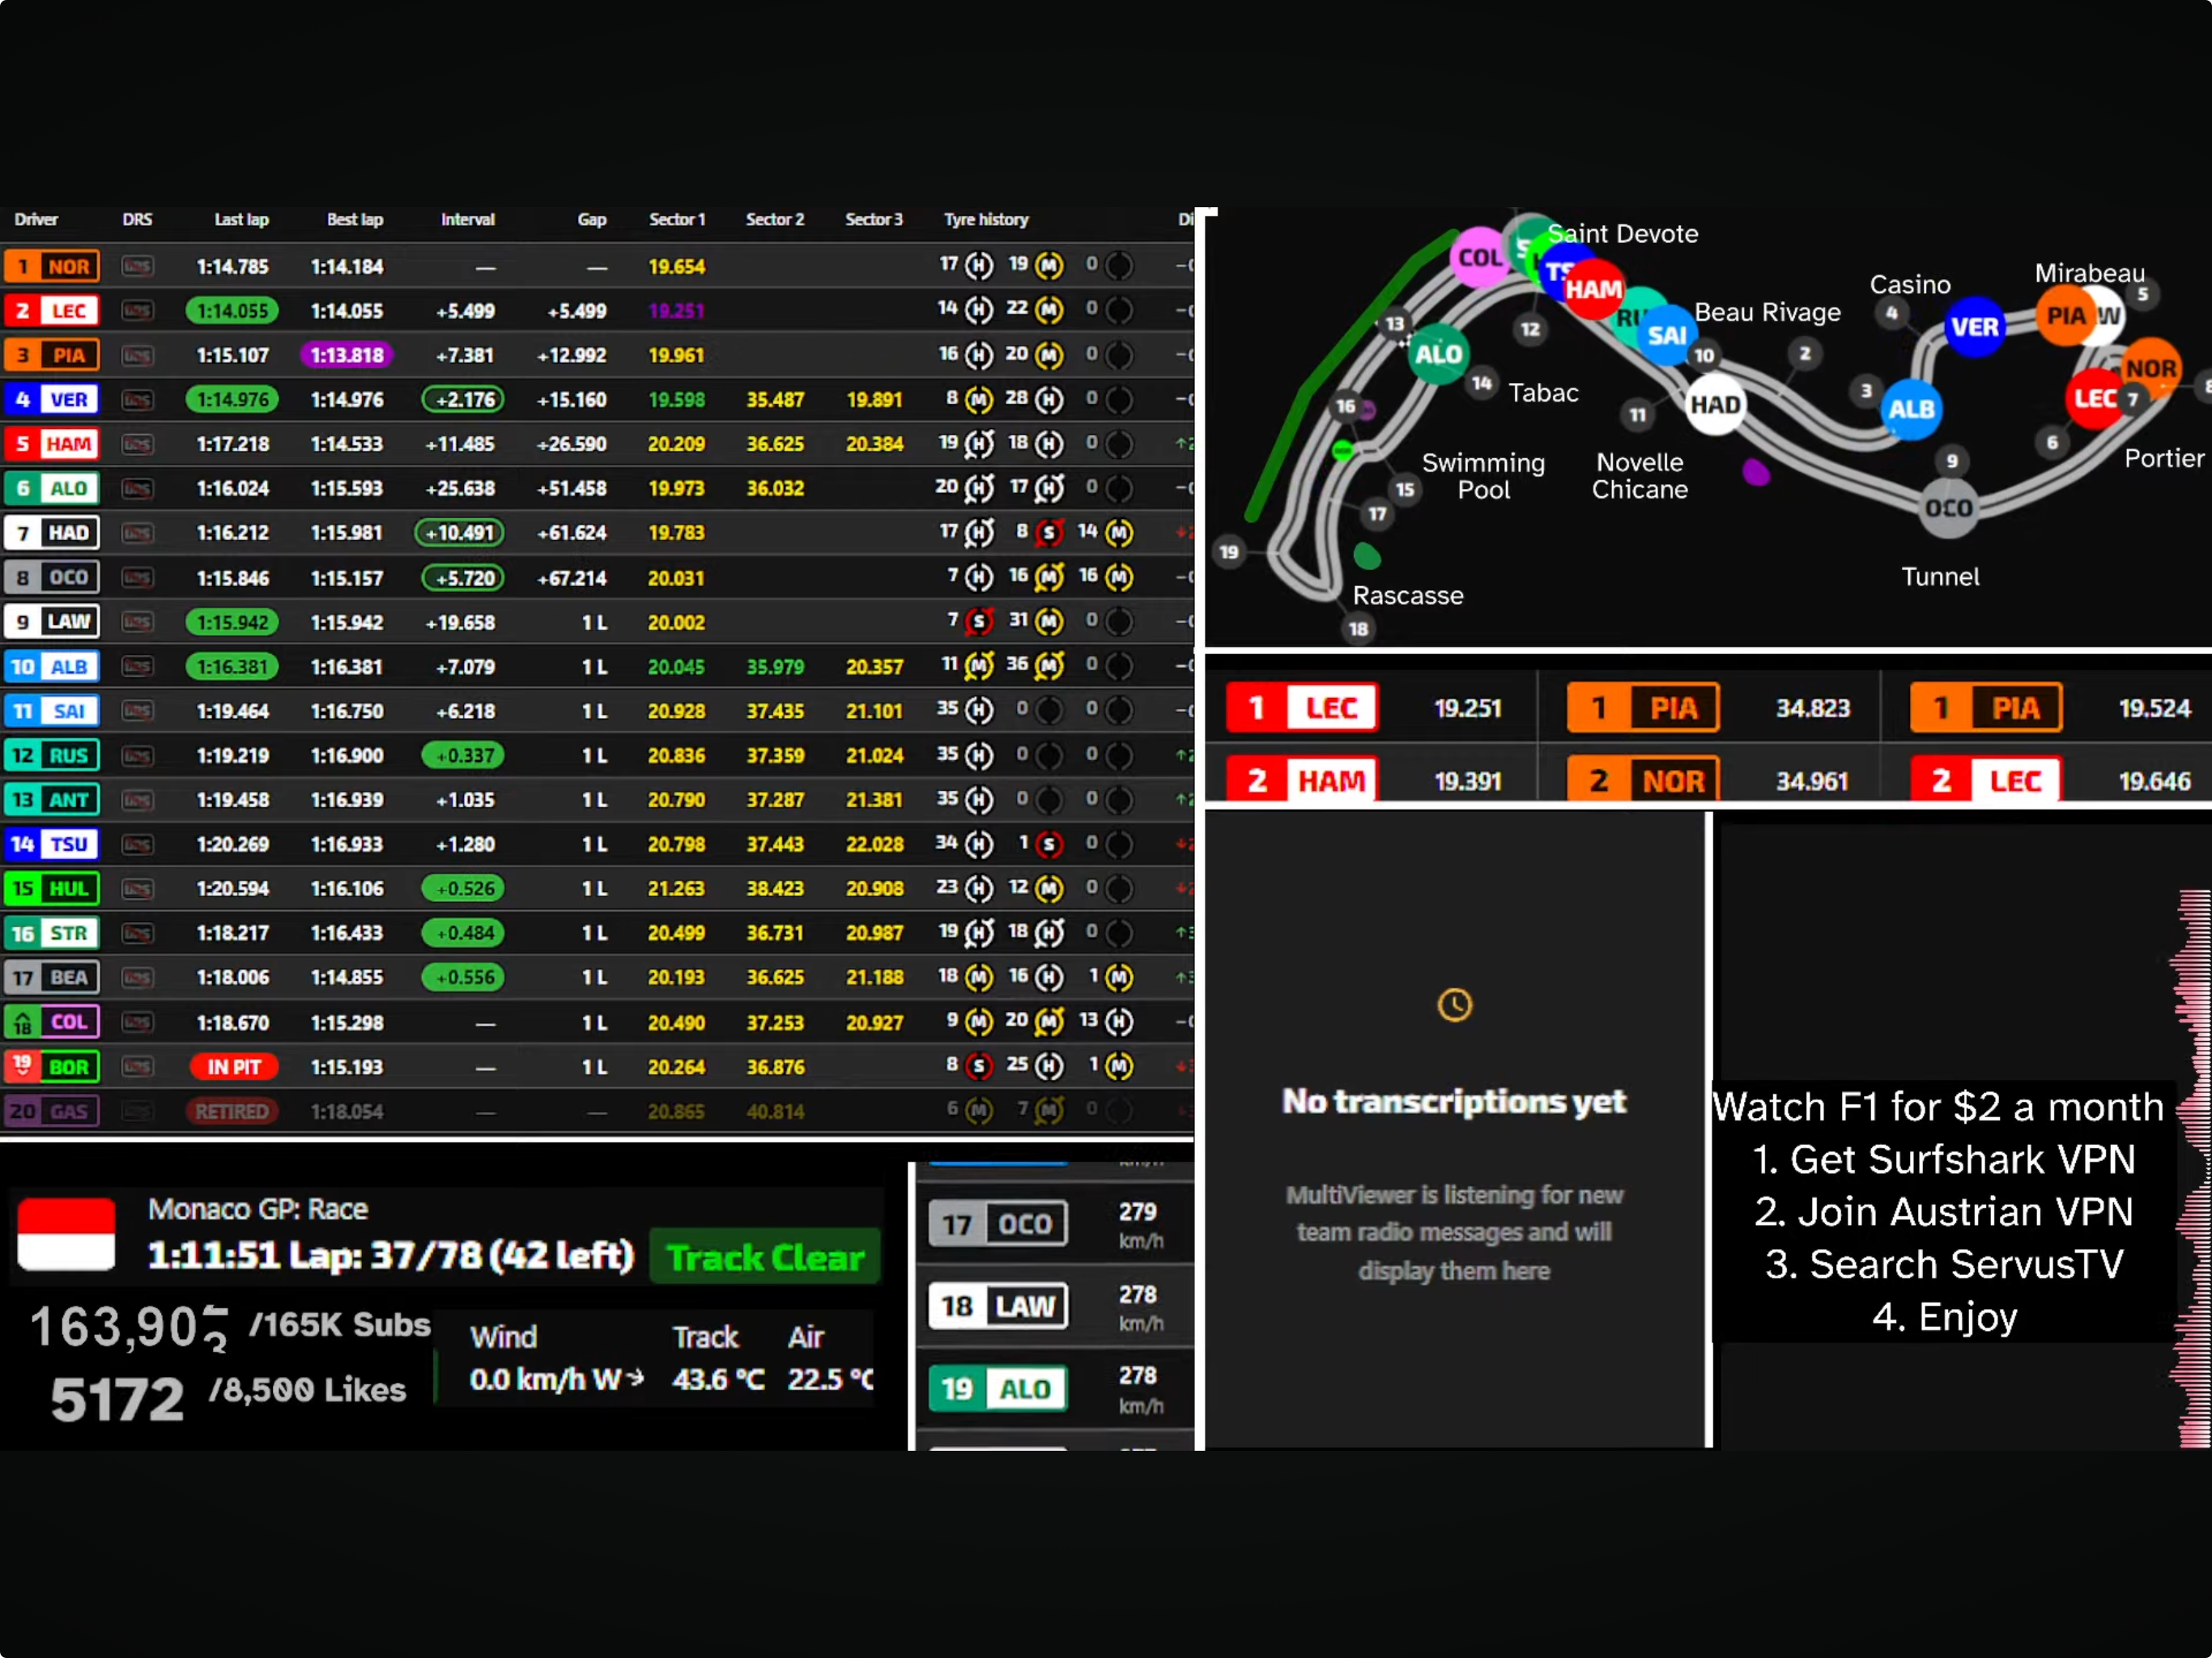Click the IN PIT badge for BOR
The height and width of the screenshot is (1658, 2212).
coord(233,1067)
